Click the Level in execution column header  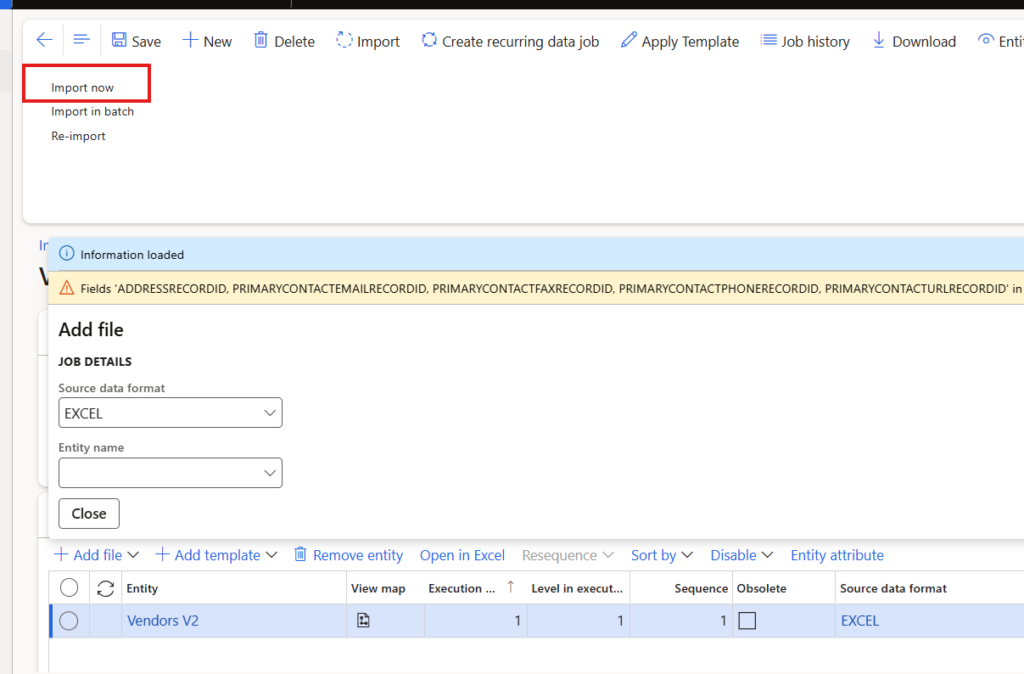pos(577,588)
